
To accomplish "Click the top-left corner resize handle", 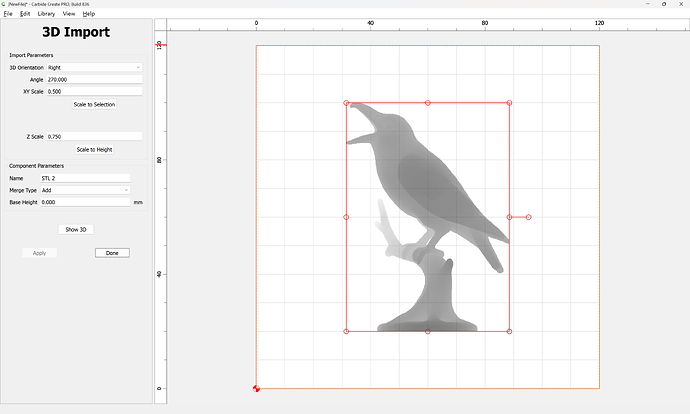I will point(347,103).
